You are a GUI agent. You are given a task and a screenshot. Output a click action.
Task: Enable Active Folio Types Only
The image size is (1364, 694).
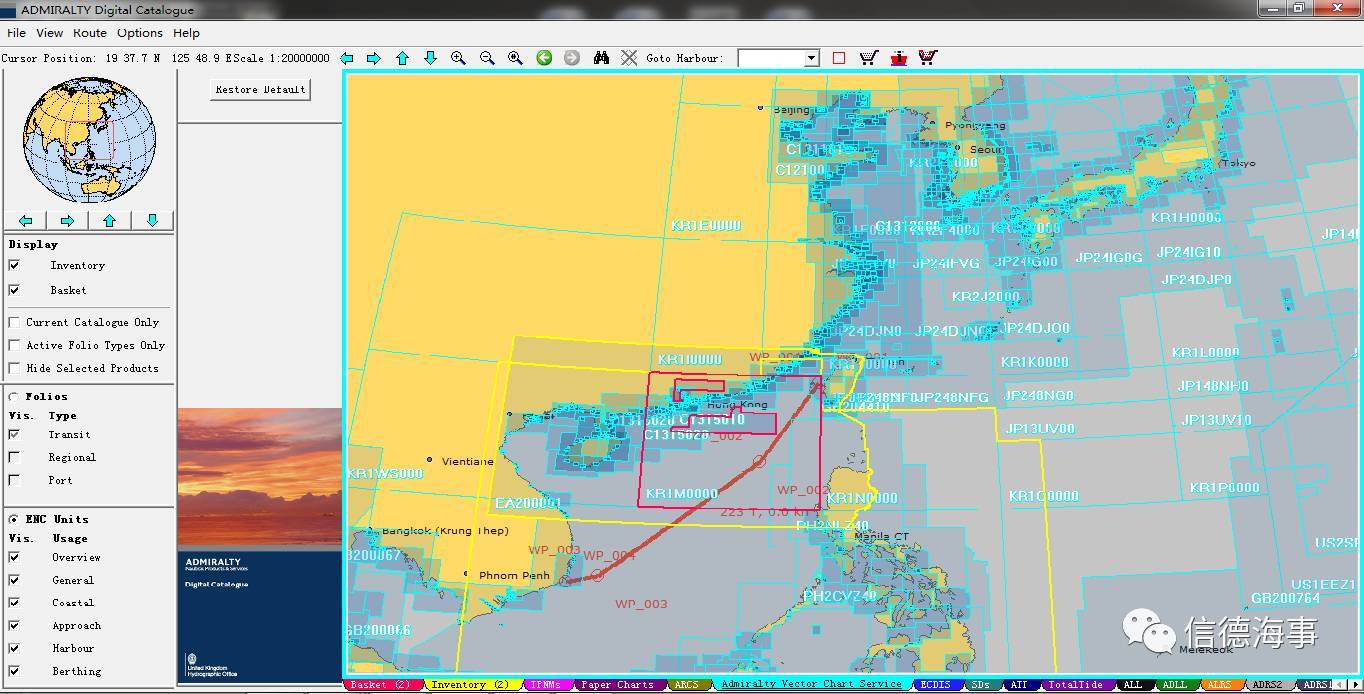(14, 345)
